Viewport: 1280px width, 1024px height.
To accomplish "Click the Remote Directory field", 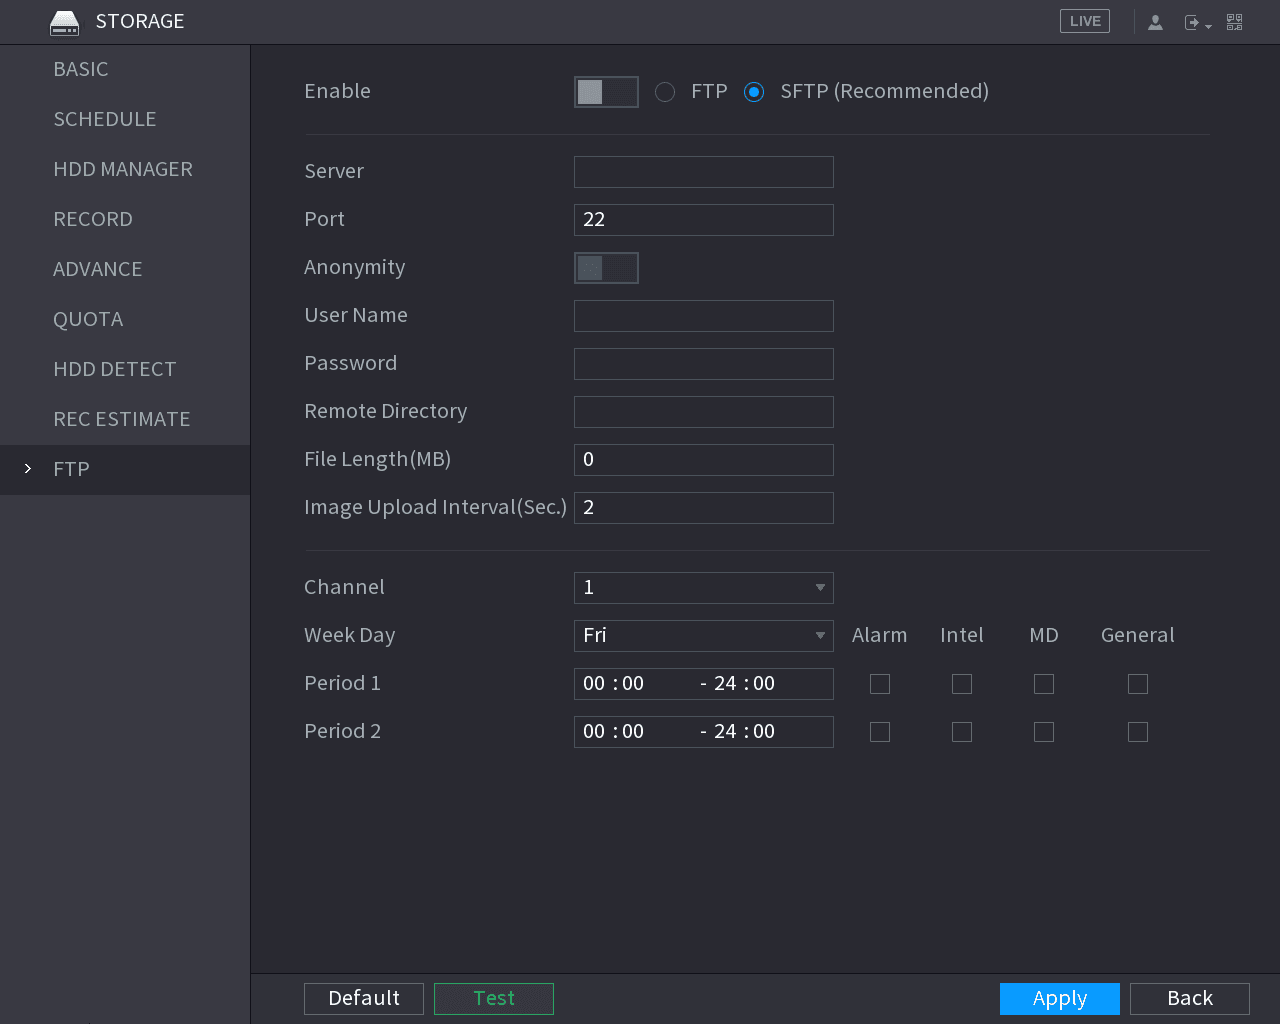I will pyautogui.click(x=704, y=412).
